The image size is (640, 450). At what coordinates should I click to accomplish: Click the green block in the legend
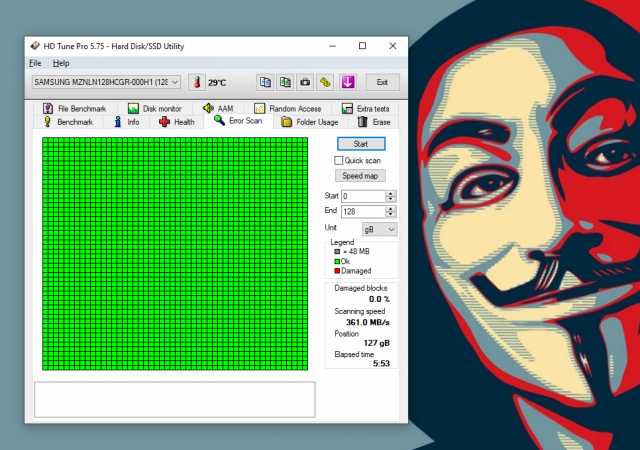(x=336, y=261)
